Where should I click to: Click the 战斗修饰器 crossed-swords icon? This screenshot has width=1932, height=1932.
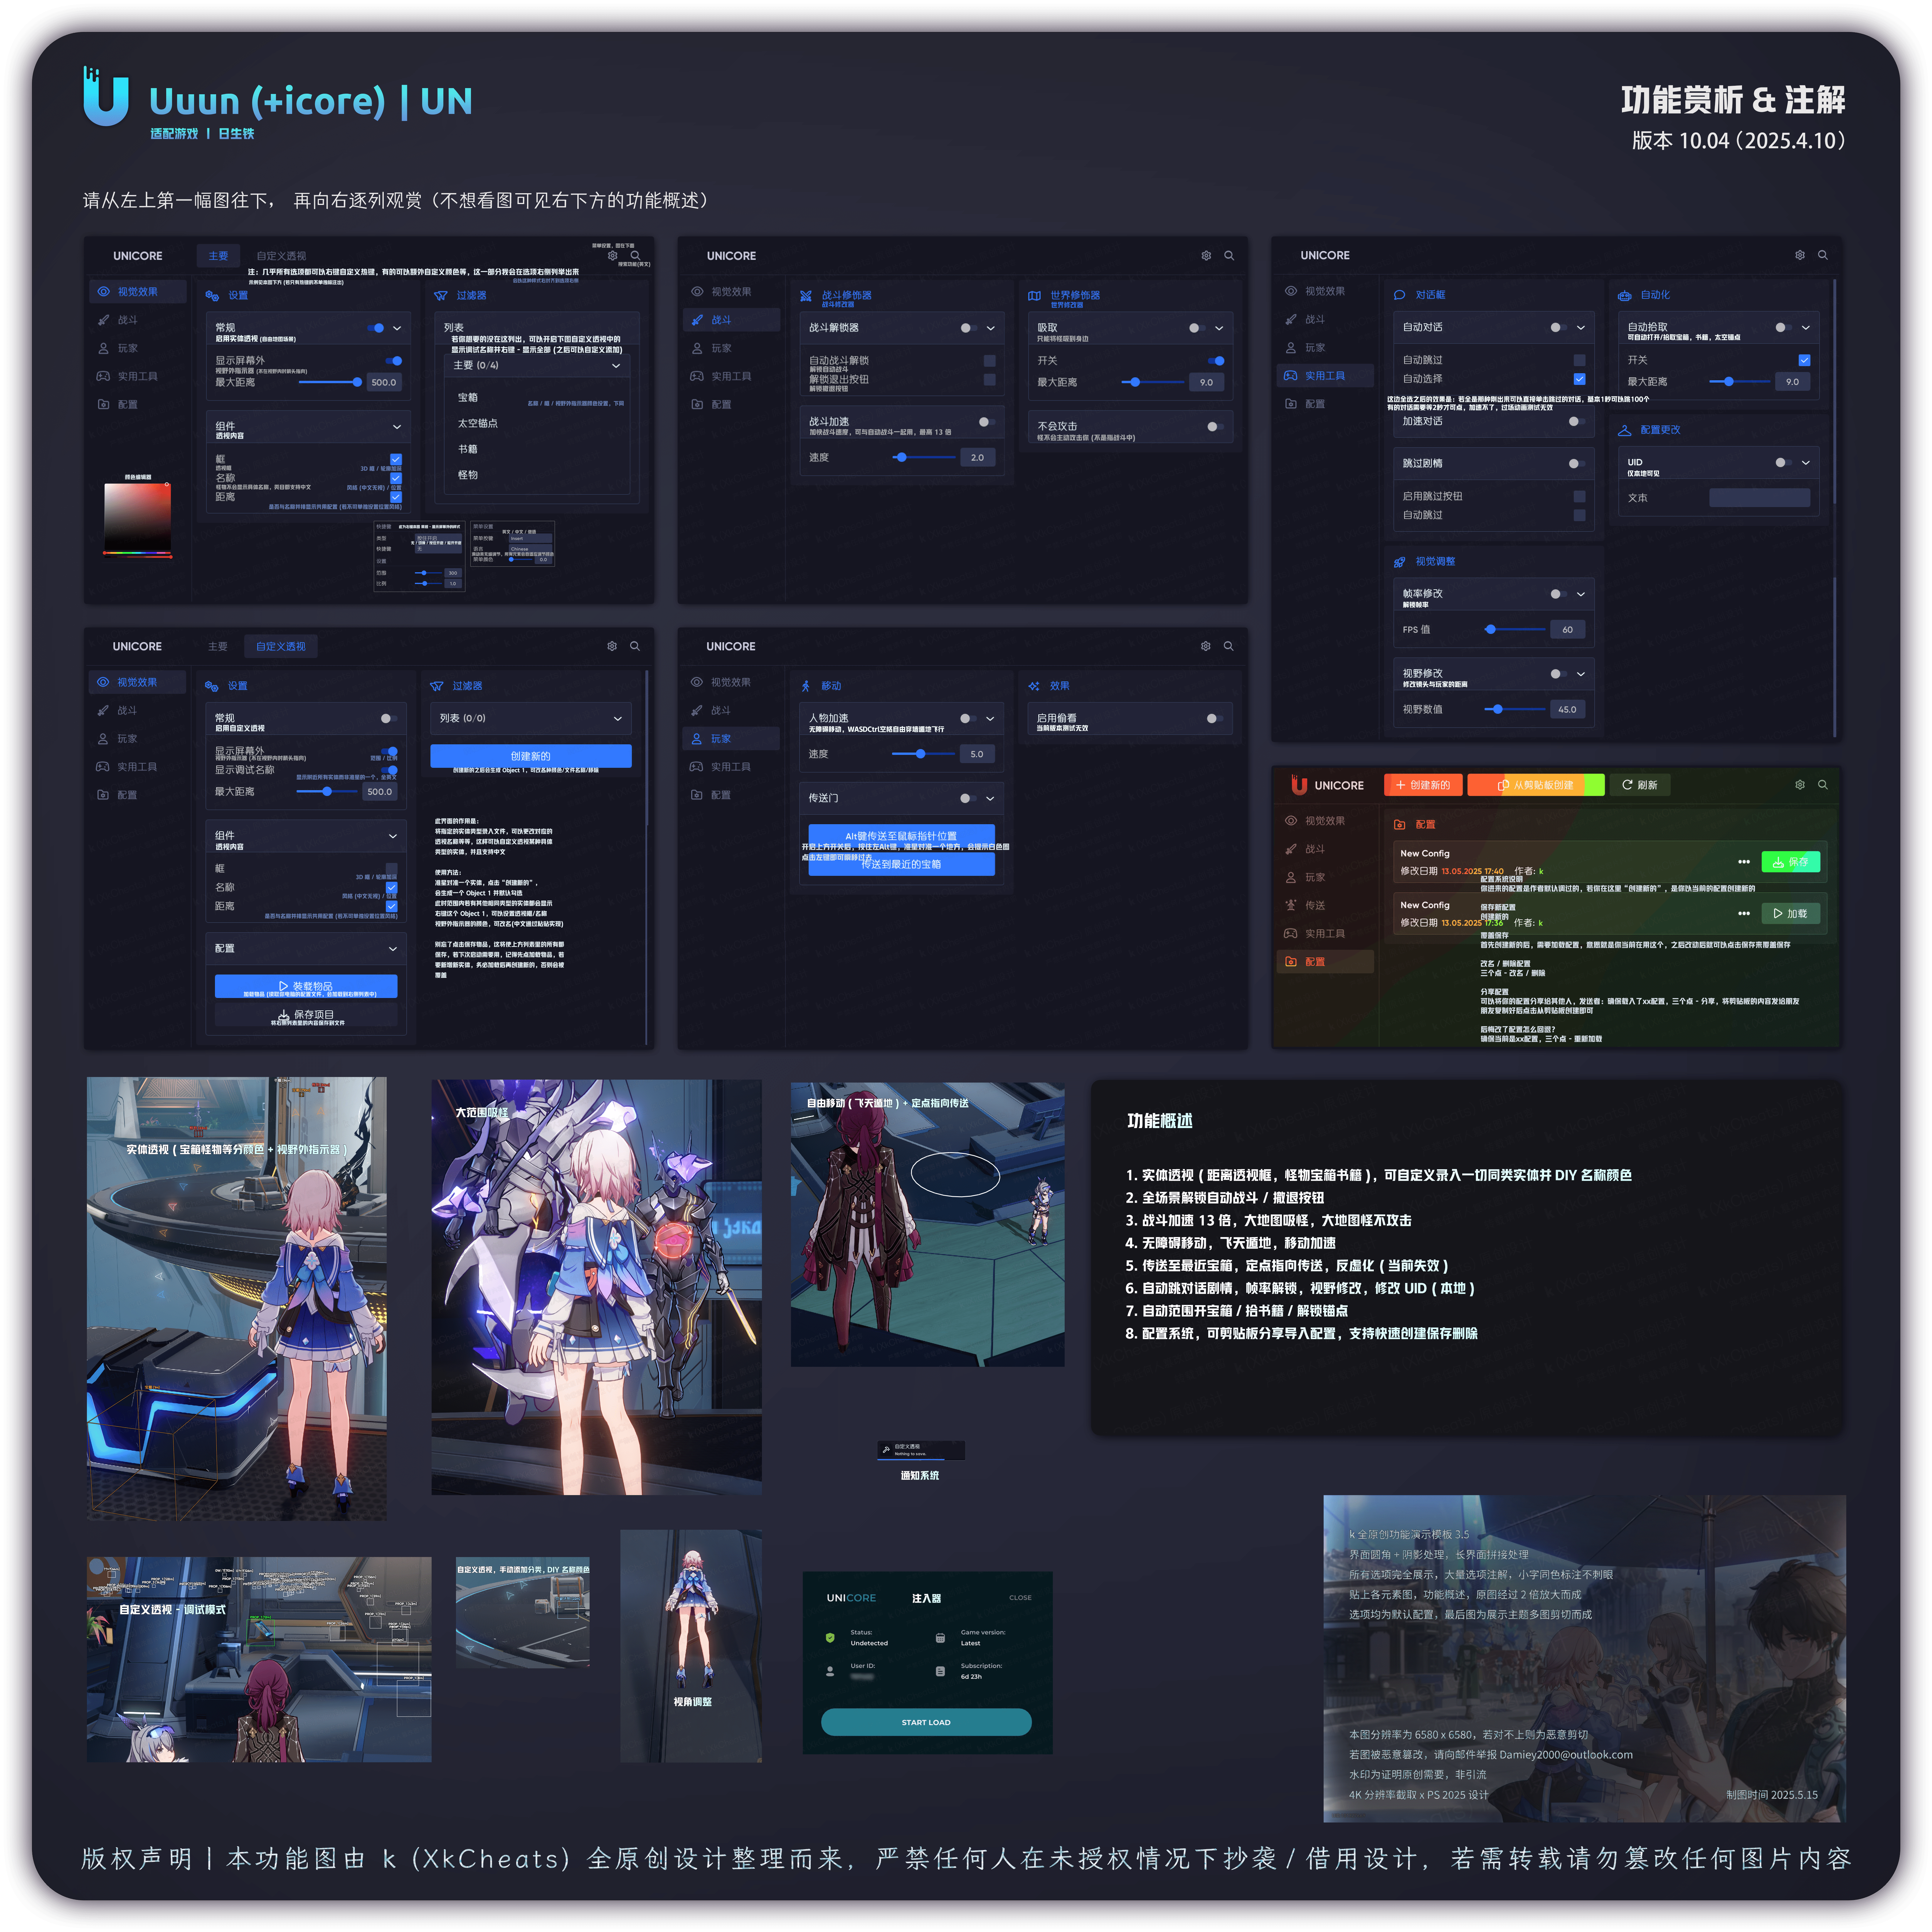click(x=806, y=296)
